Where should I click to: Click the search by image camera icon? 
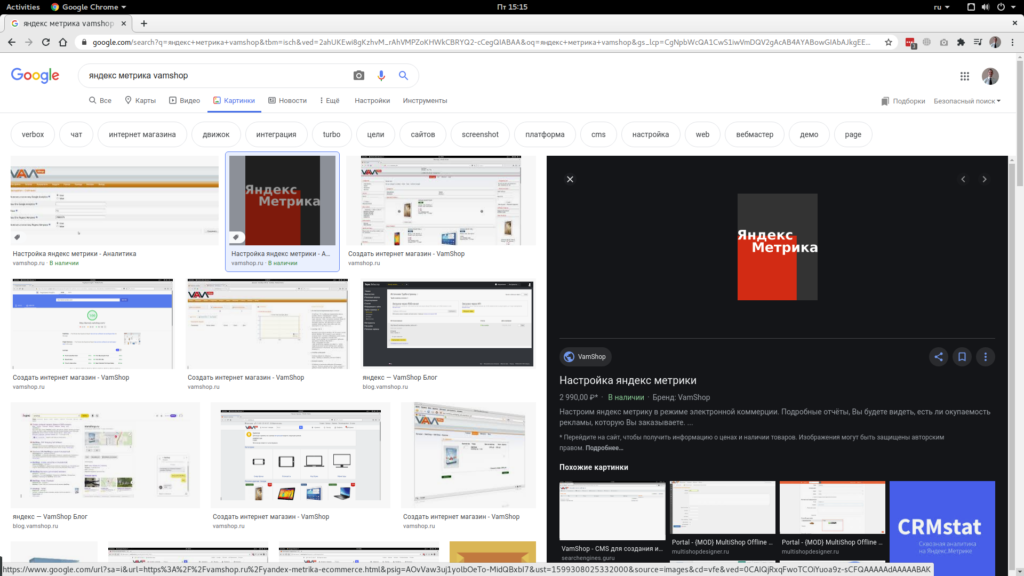[x=359, y=76]
